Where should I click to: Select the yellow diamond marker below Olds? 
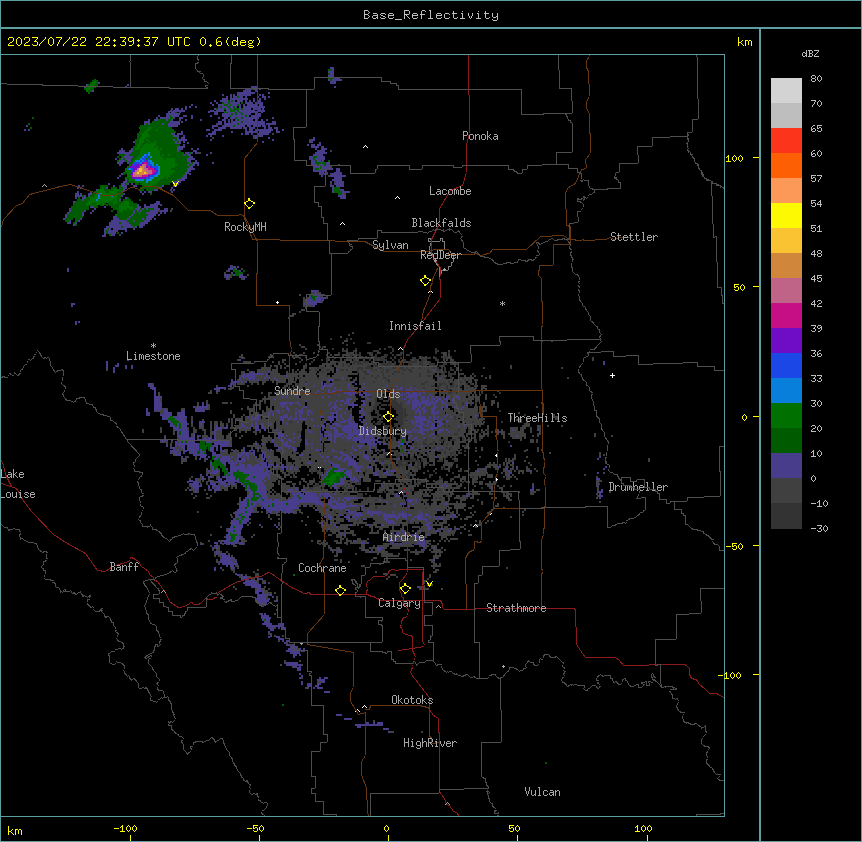point(388,417)
